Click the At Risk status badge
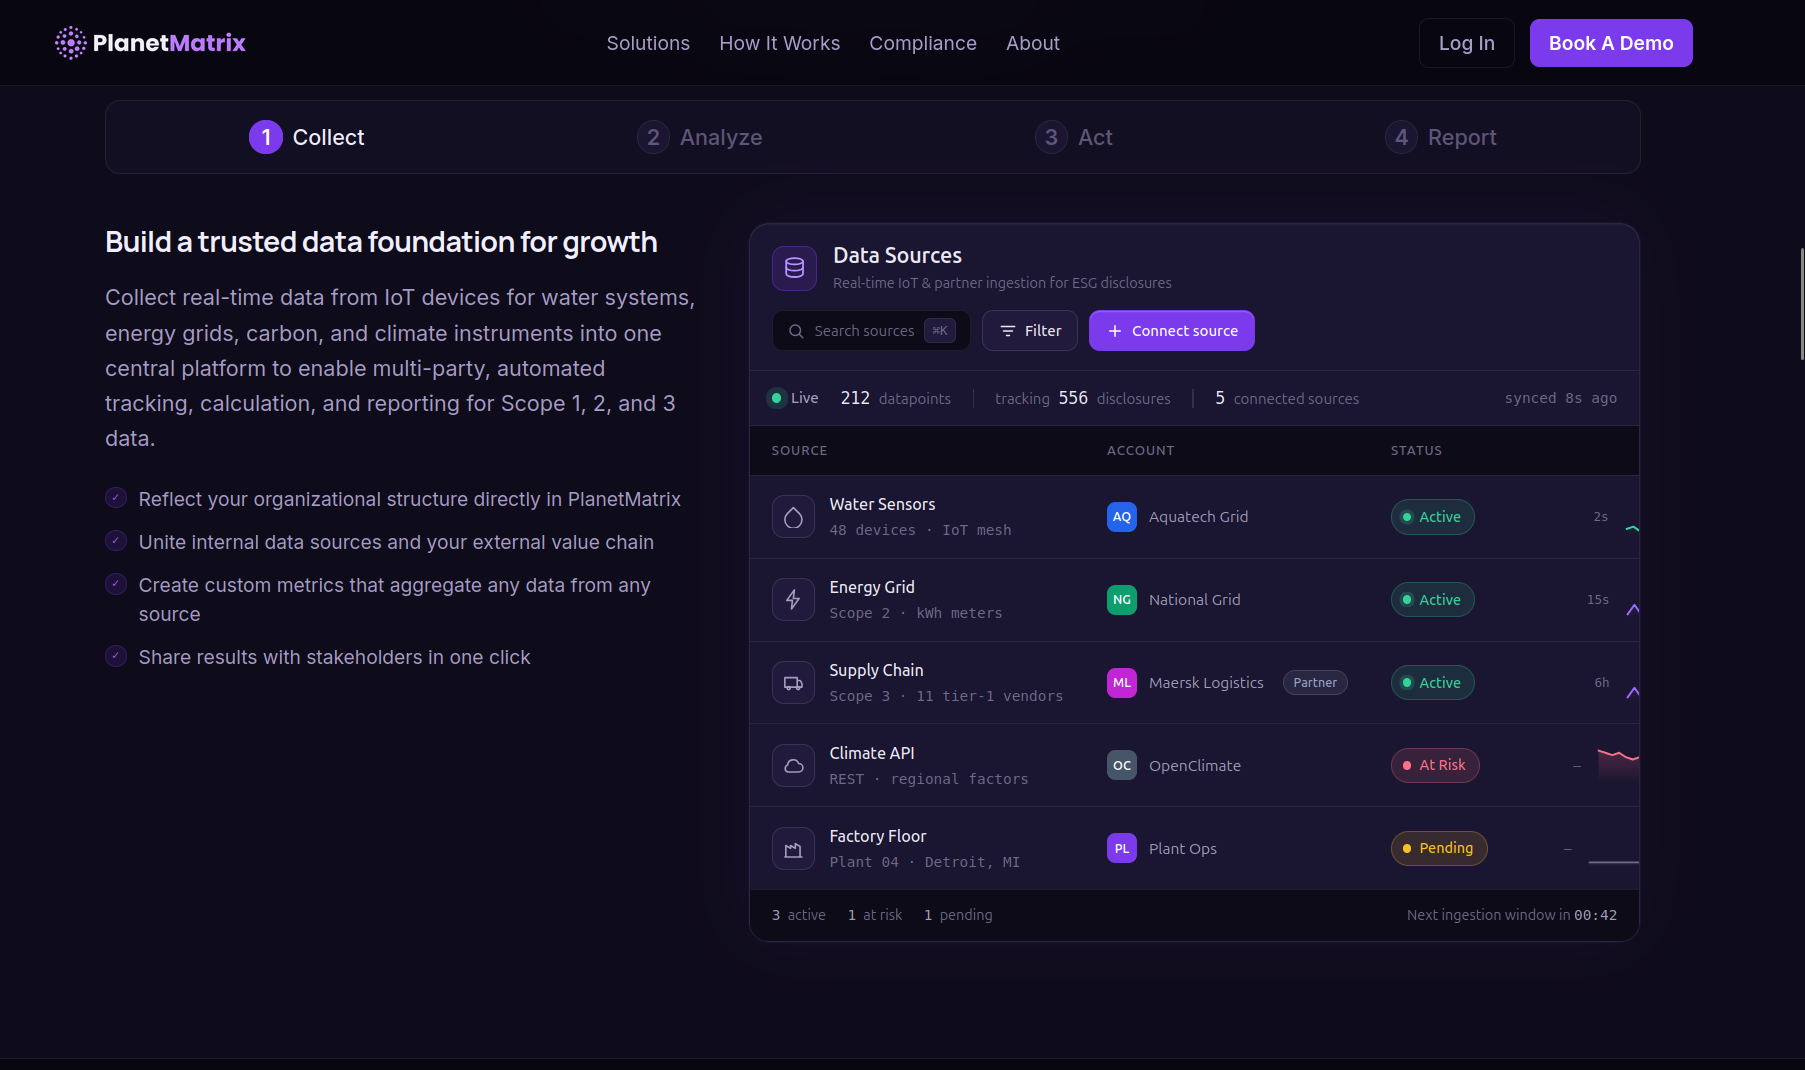 [1435, 765]
